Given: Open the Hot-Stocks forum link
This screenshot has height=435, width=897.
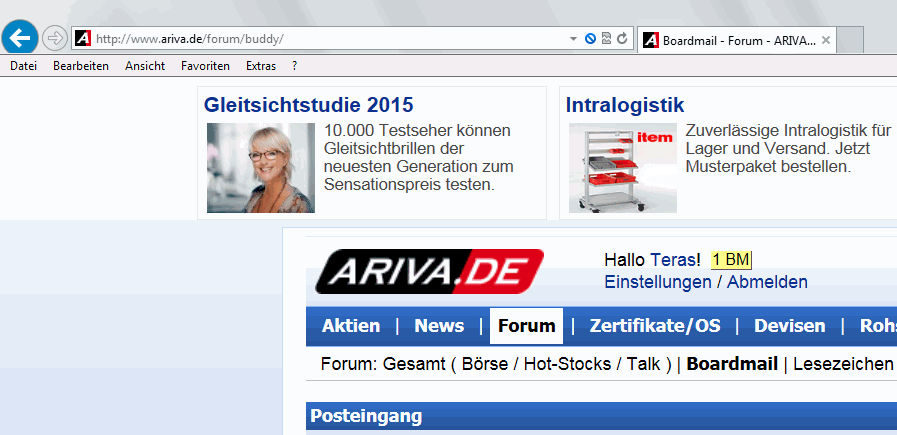Looking at the screenshot, I should point(567,364).
